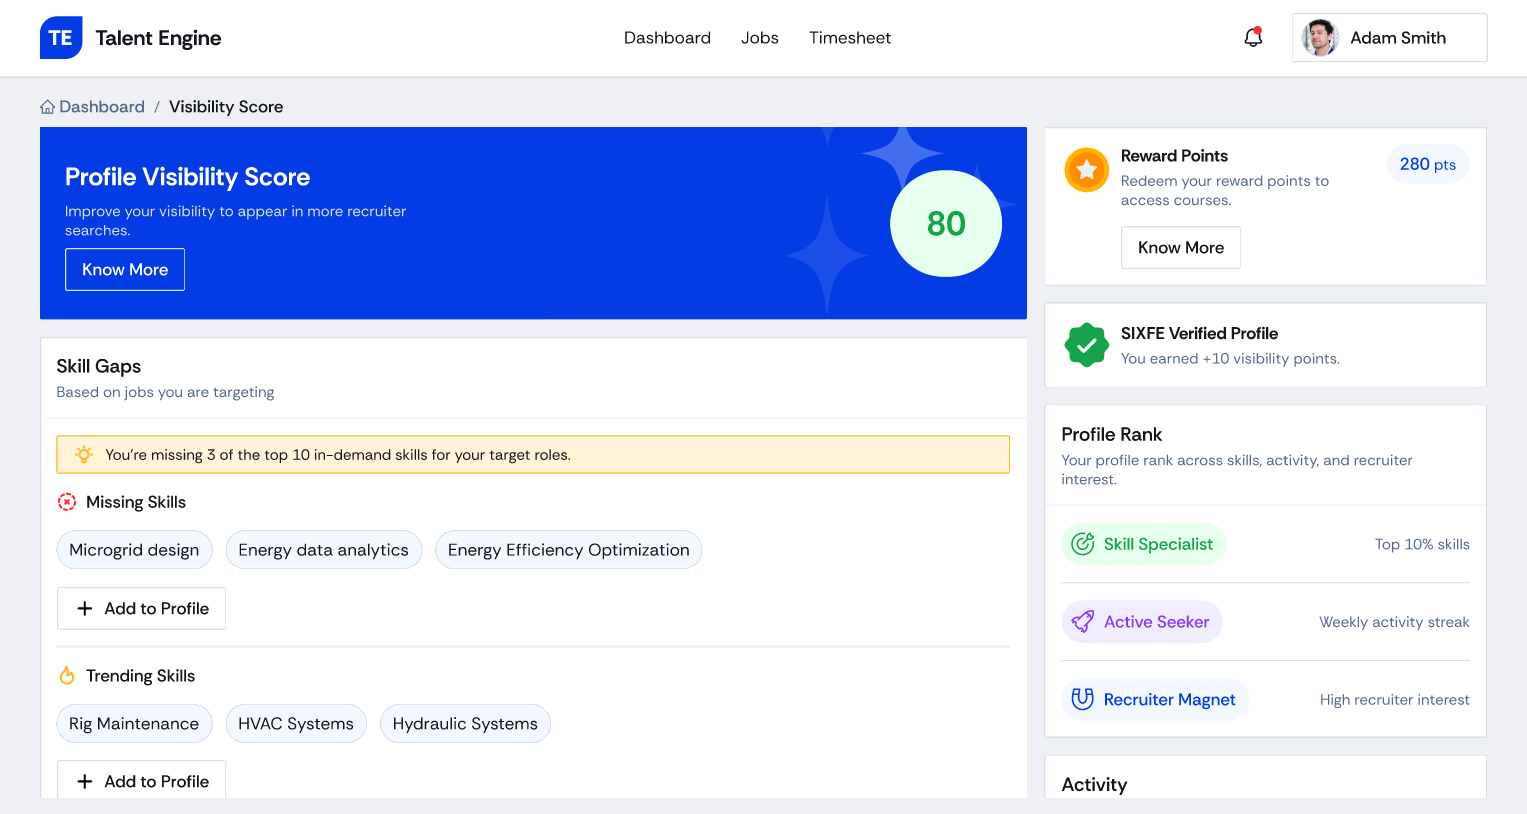1527x814 pixels.
Task: Go to the Jobs nav item
Action: [x=760, y=38]
